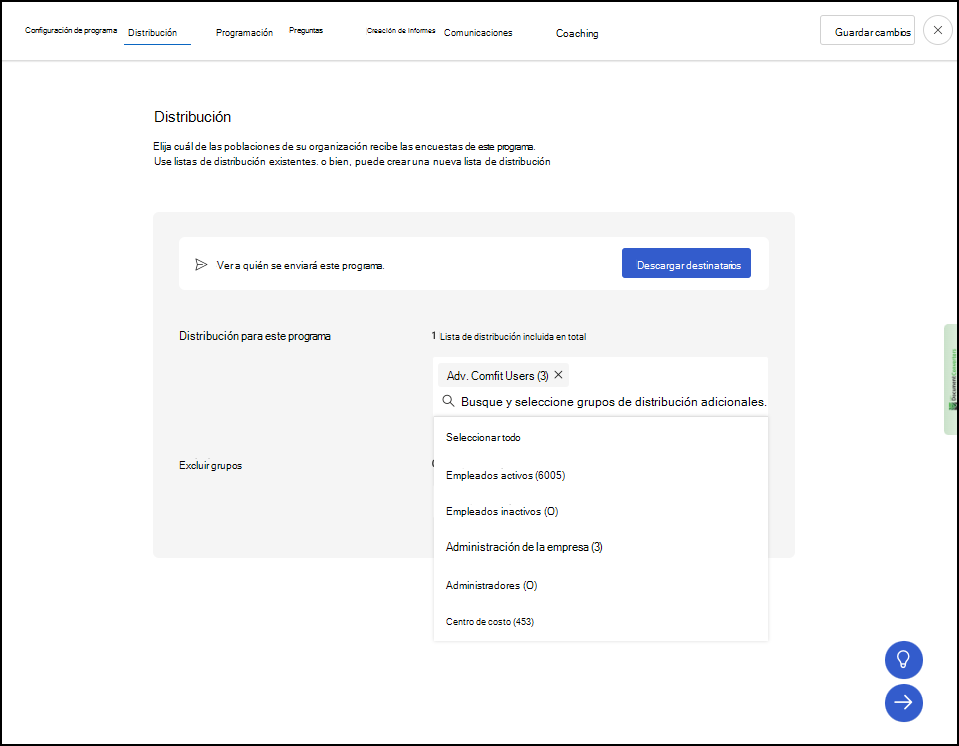This screenshot has width=959, height=746.
Task: Open the Coaching tab
Action: [576, 33]
